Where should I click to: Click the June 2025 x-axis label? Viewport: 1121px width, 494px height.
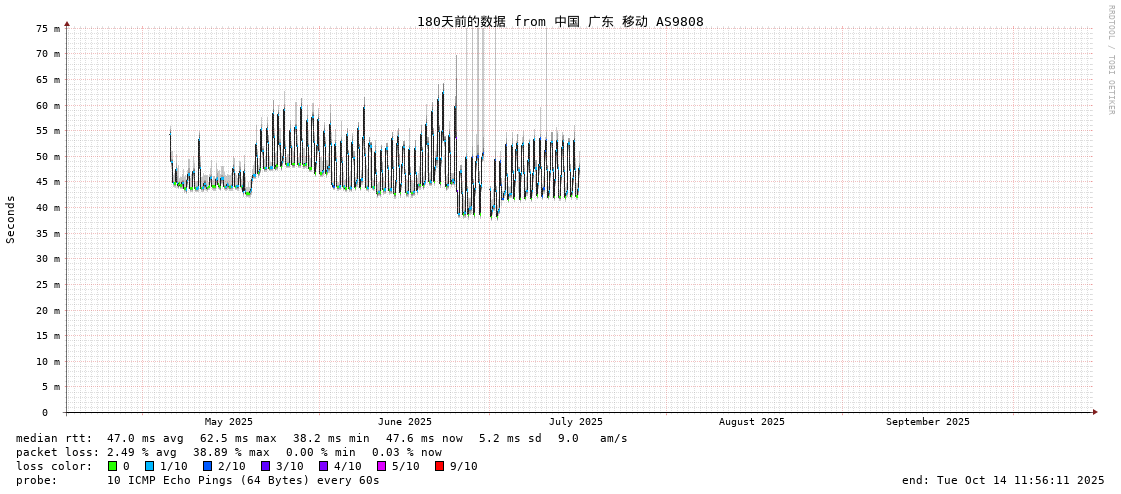pyautogui.click(x=405, y=422)
